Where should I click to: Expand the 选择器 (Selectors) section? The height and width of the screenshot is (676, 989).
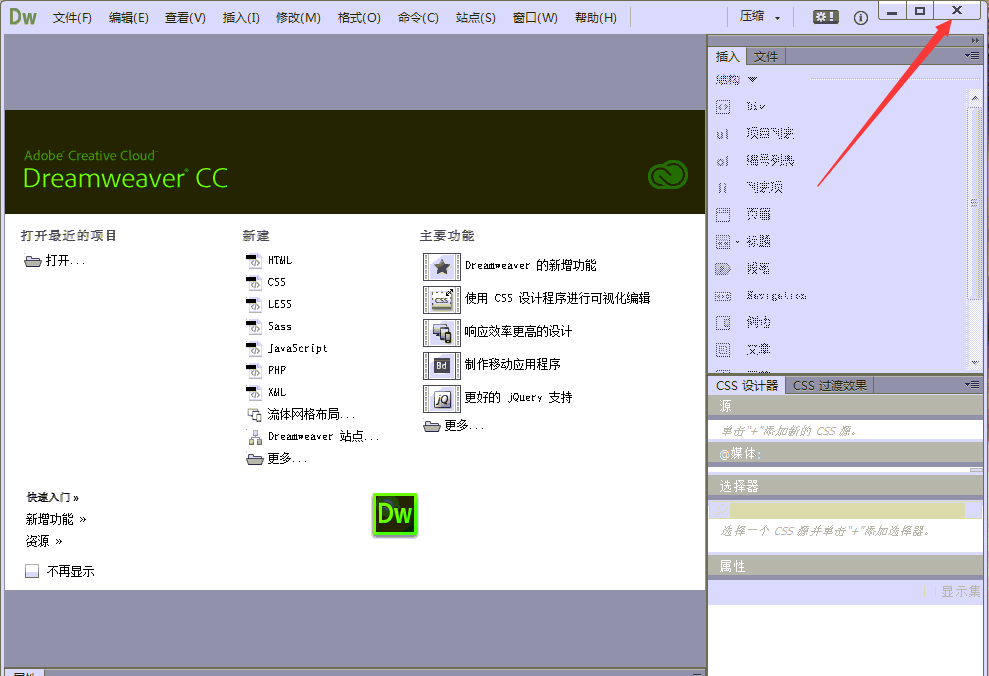coord(845,486)
